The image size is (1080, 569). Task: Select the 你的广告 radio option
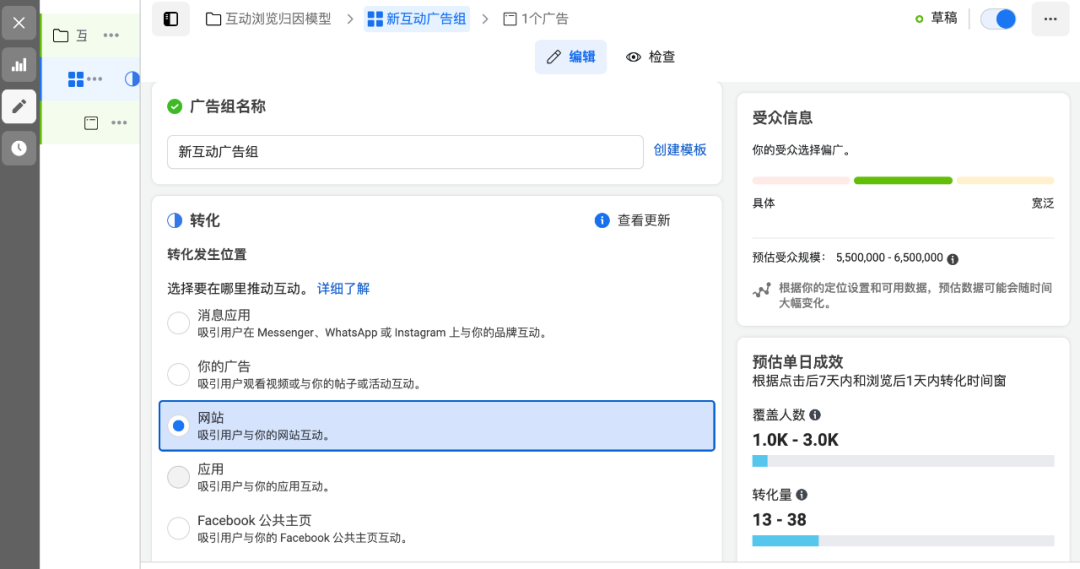[x=178, y=374]
